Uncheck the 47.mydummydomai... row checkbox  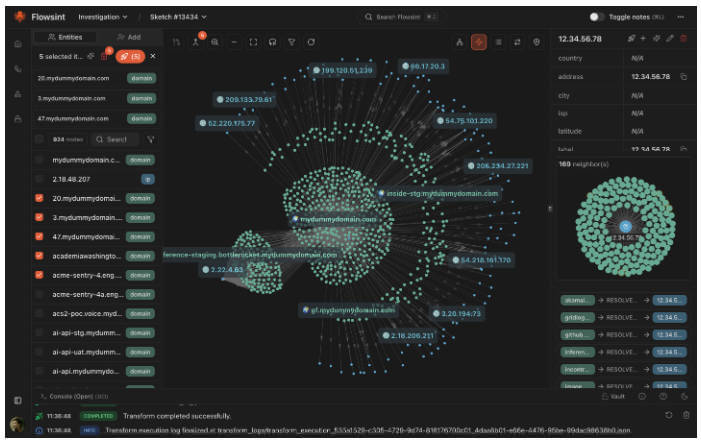pyautogui.click(x=39, y=236)
